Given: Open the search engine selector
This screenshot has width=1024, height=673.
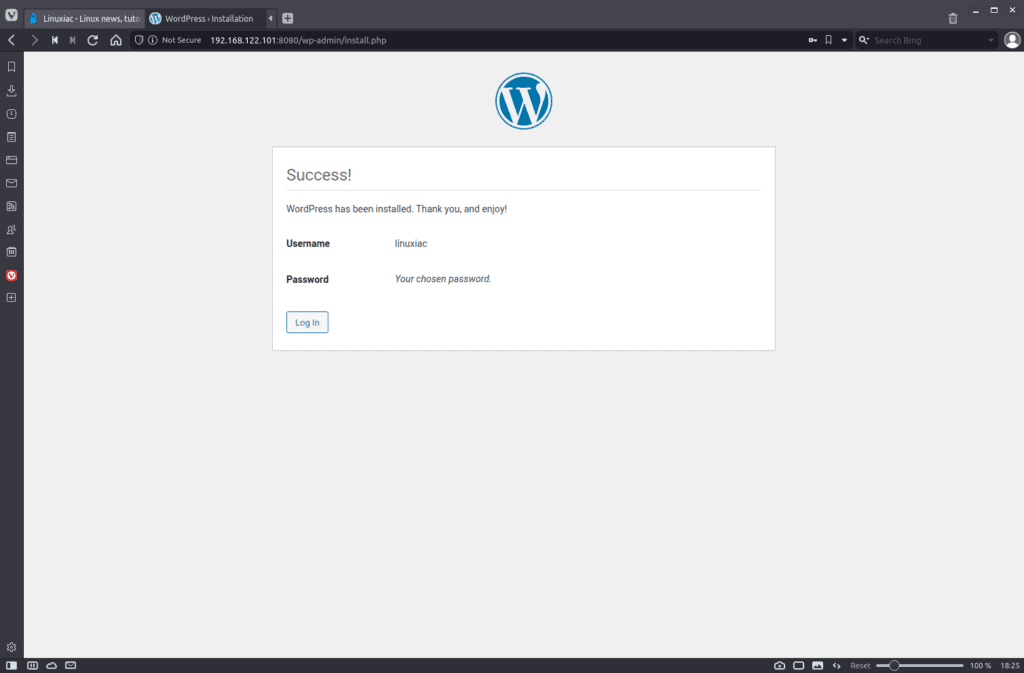Looking at the screenshot, I should point(864,40).
